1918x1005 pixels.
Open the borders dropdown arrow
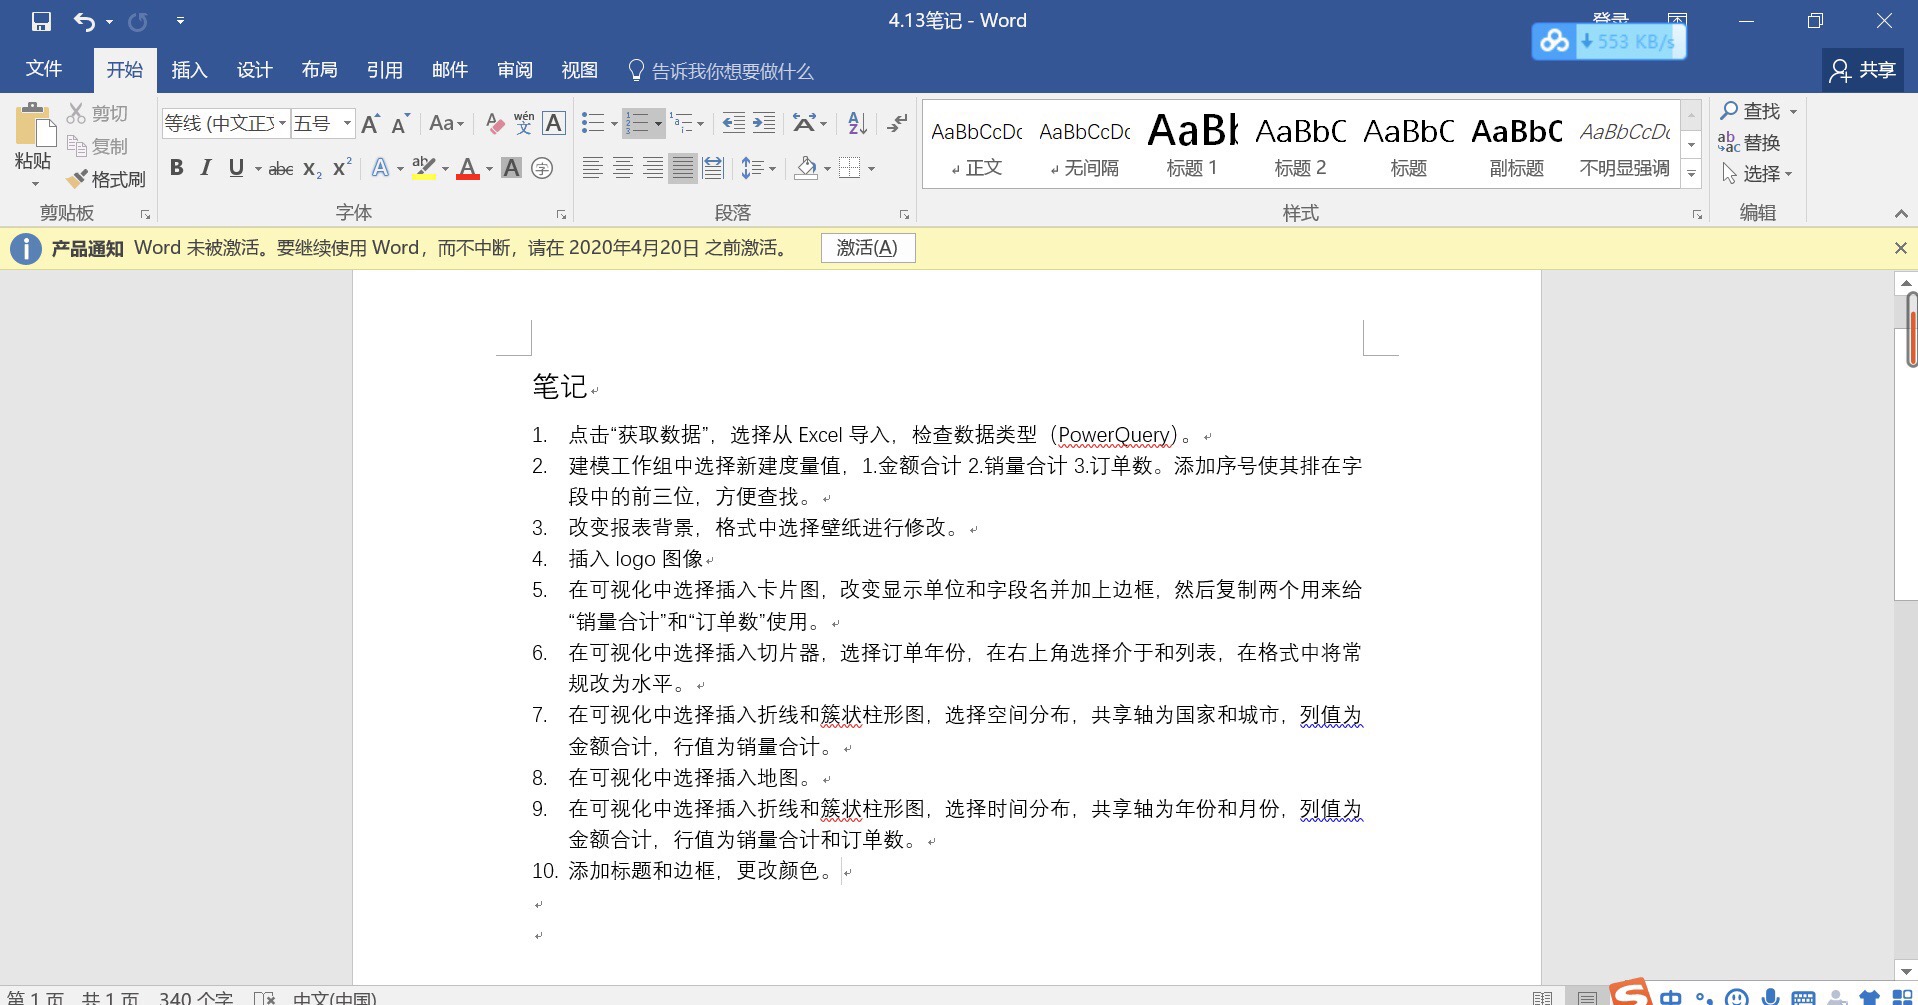(872, 169)
